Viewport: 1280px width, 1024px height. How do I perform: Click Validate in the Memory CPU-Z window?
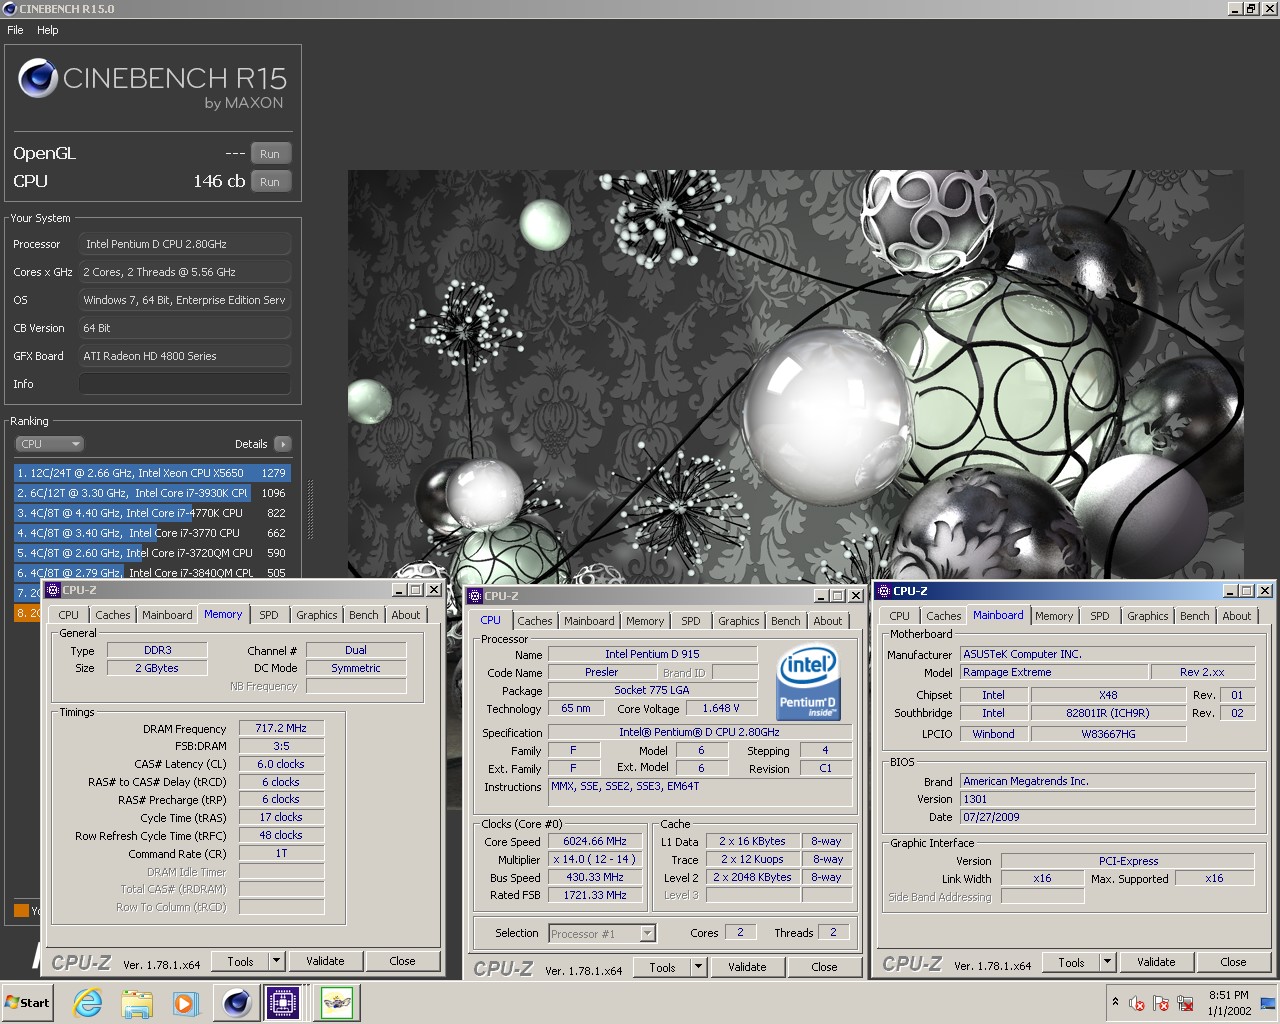click(325, 961)
